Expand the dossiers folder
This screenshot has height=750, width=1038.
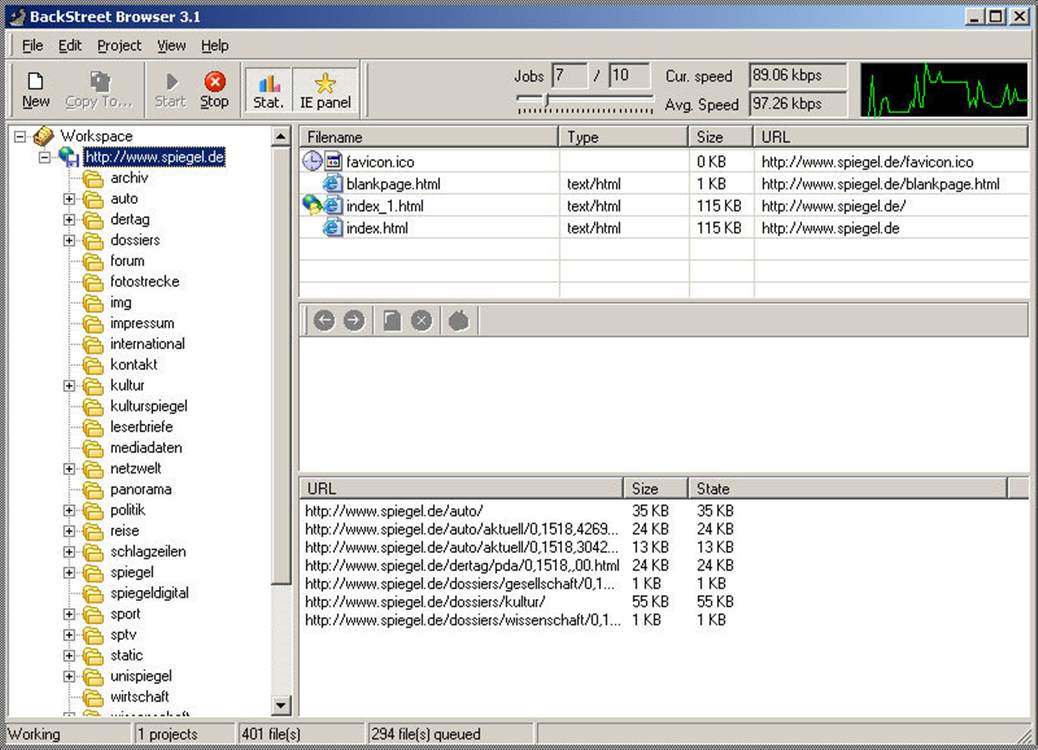click(69, 240)
